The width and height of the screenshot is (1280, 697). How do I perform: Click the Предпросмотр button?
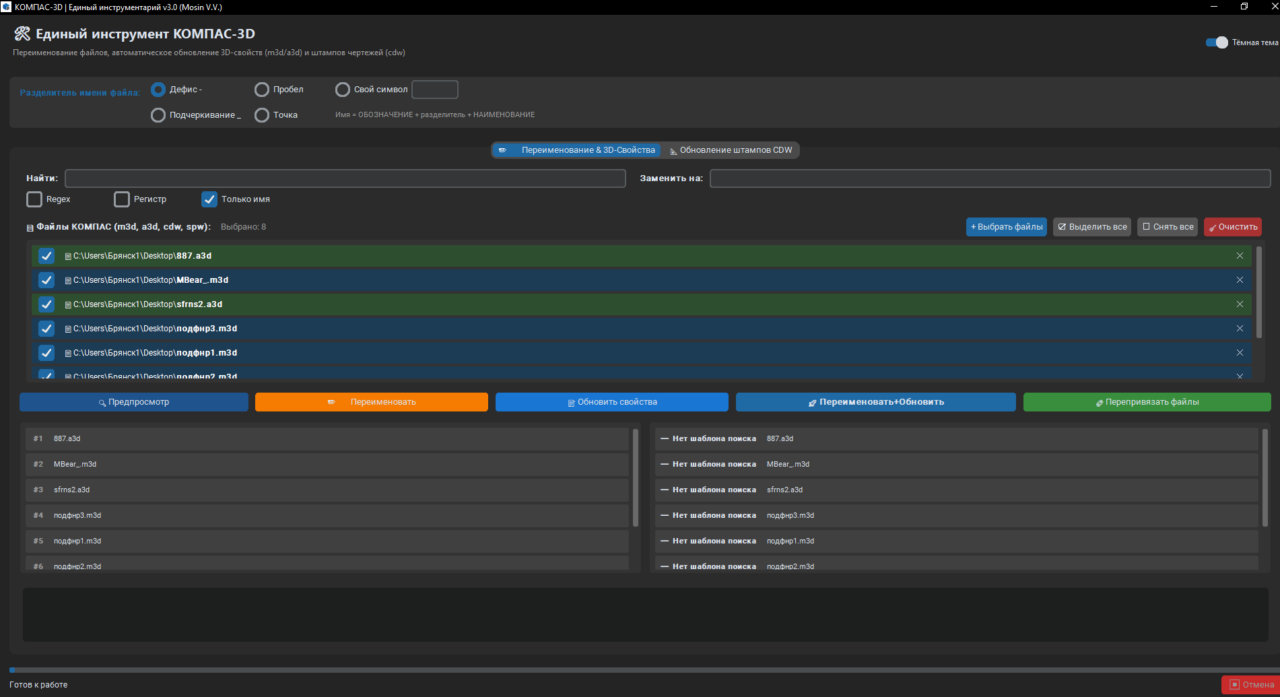point(134,402)
